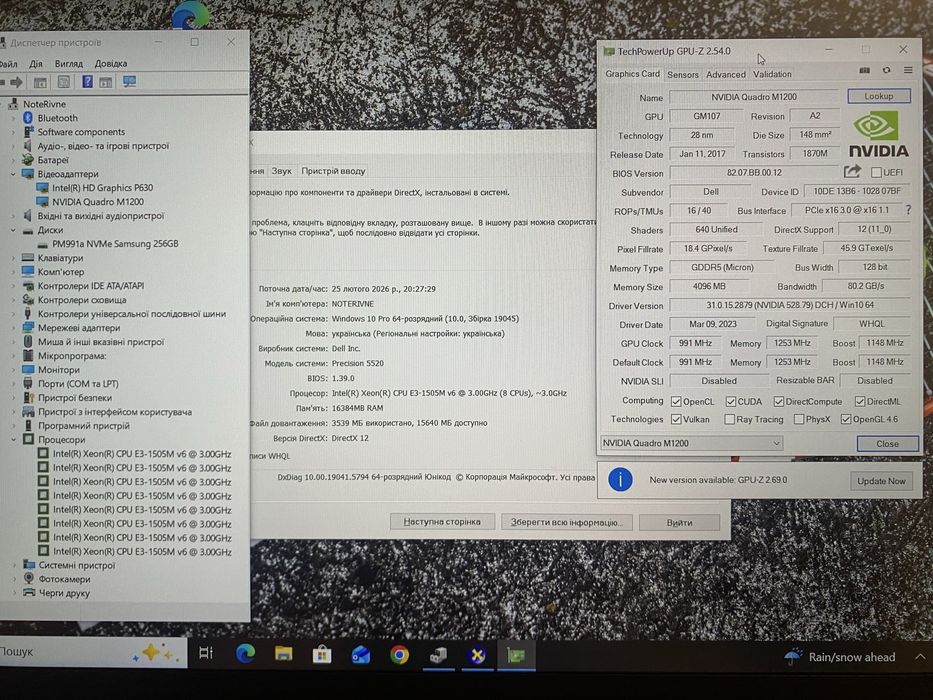Open Task View on the taskbar

point(206,653)
